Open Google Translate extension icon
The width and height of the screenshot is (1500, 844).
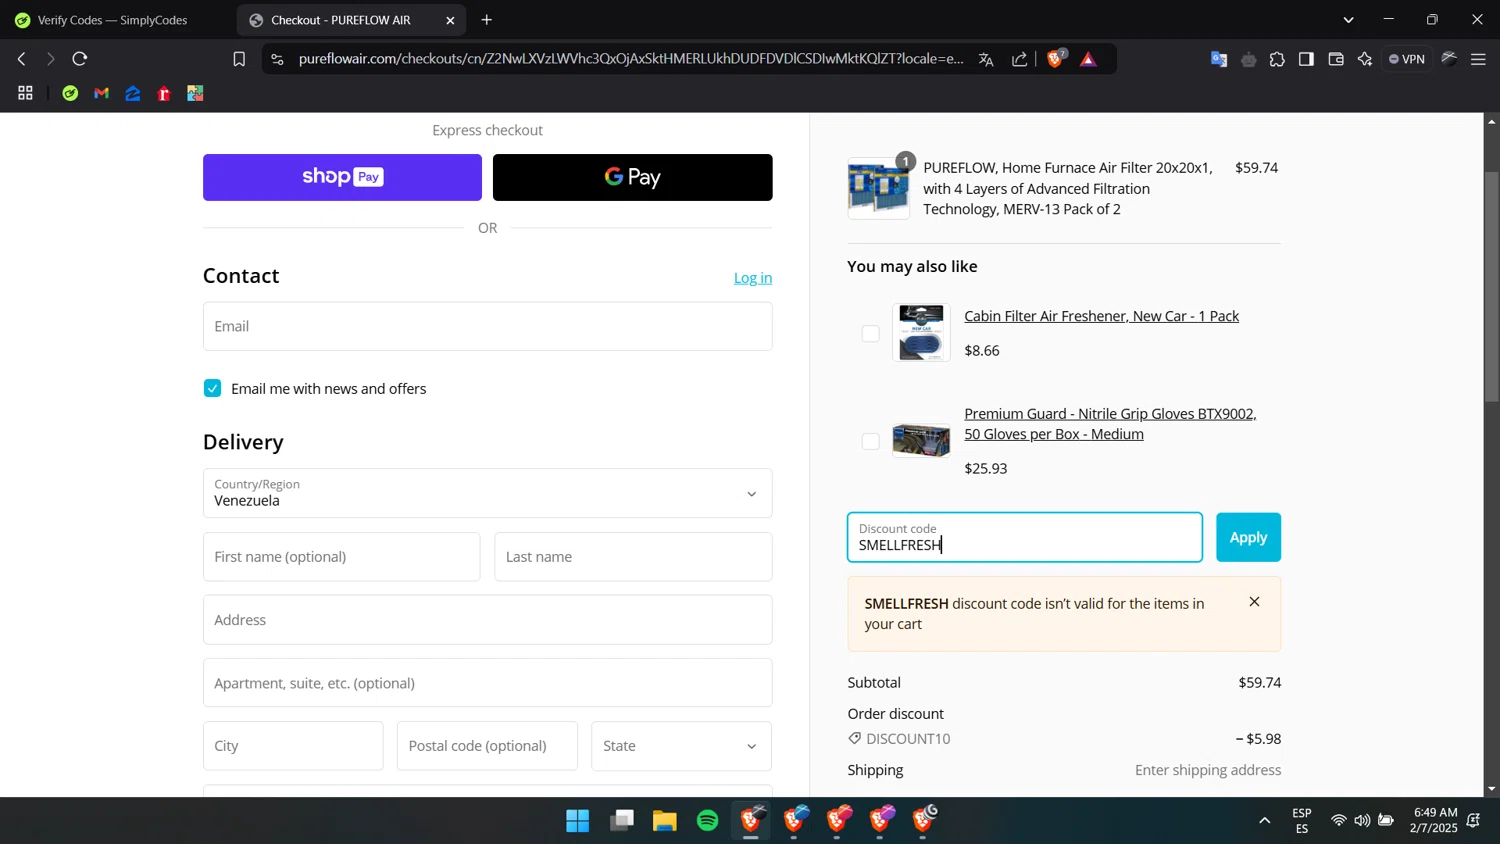click(x=1218, y=59)
